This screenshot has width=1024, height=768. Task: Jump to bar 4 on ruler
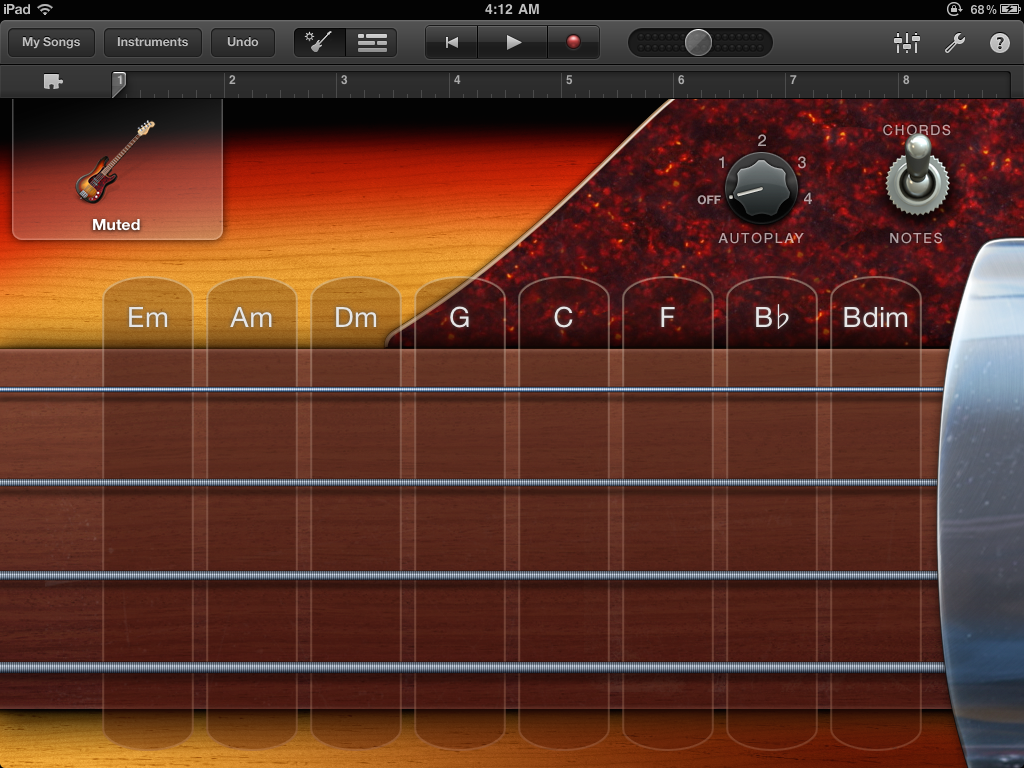(x=457, y=80)
